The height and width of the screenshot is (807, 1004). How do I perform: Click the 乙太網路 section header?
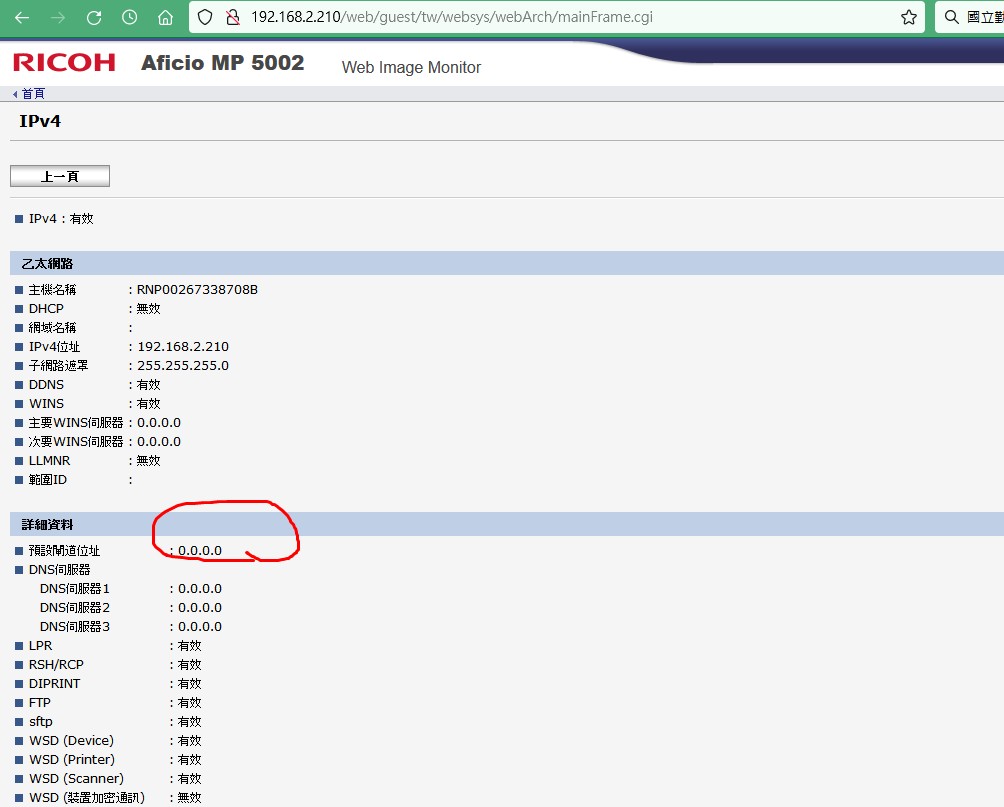[x=48, y=264]
